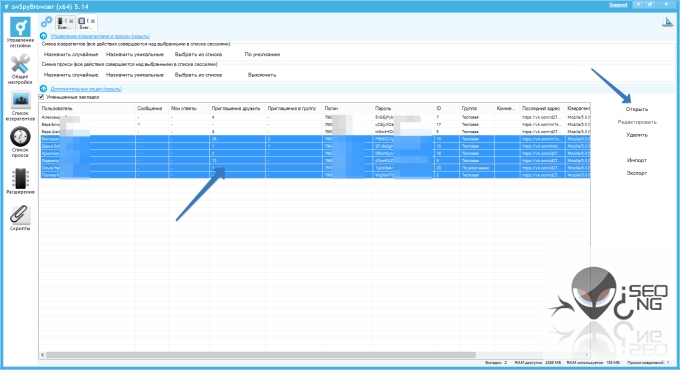This screenshot has height=370, width=680.
Task: Sort by the Группа column header
Action: (x=477, y=108)
